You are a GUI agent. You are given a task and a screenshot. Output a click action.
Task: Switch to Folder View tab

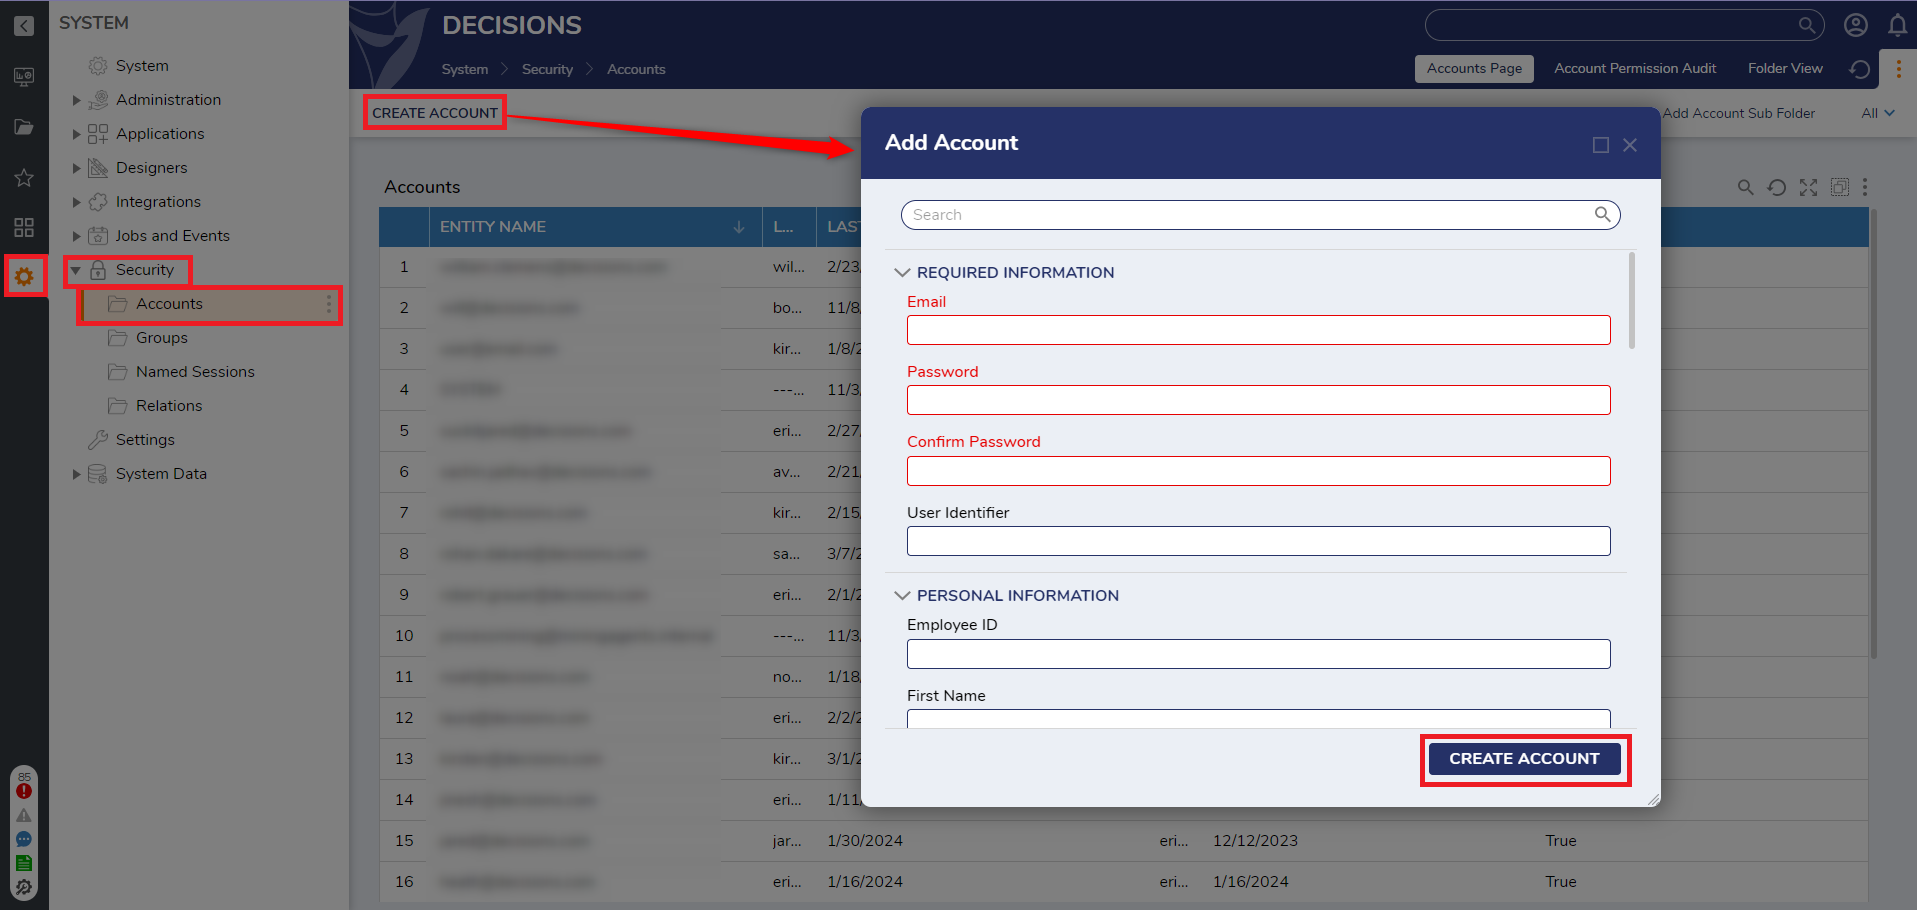pos(1785,68)
